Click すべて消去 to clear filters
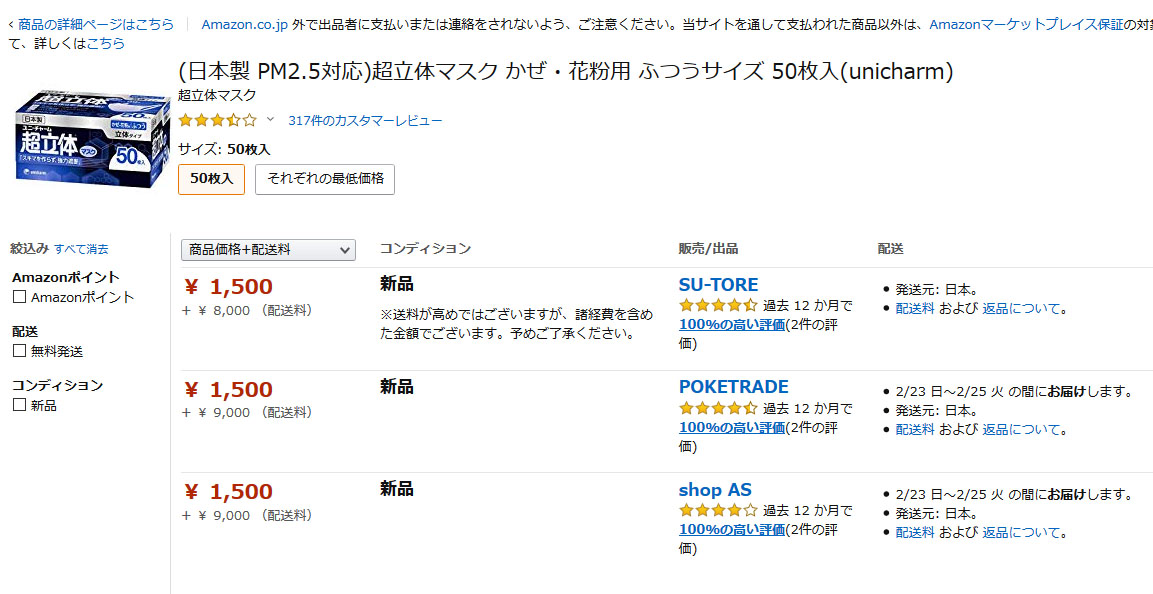 (81, 249)
